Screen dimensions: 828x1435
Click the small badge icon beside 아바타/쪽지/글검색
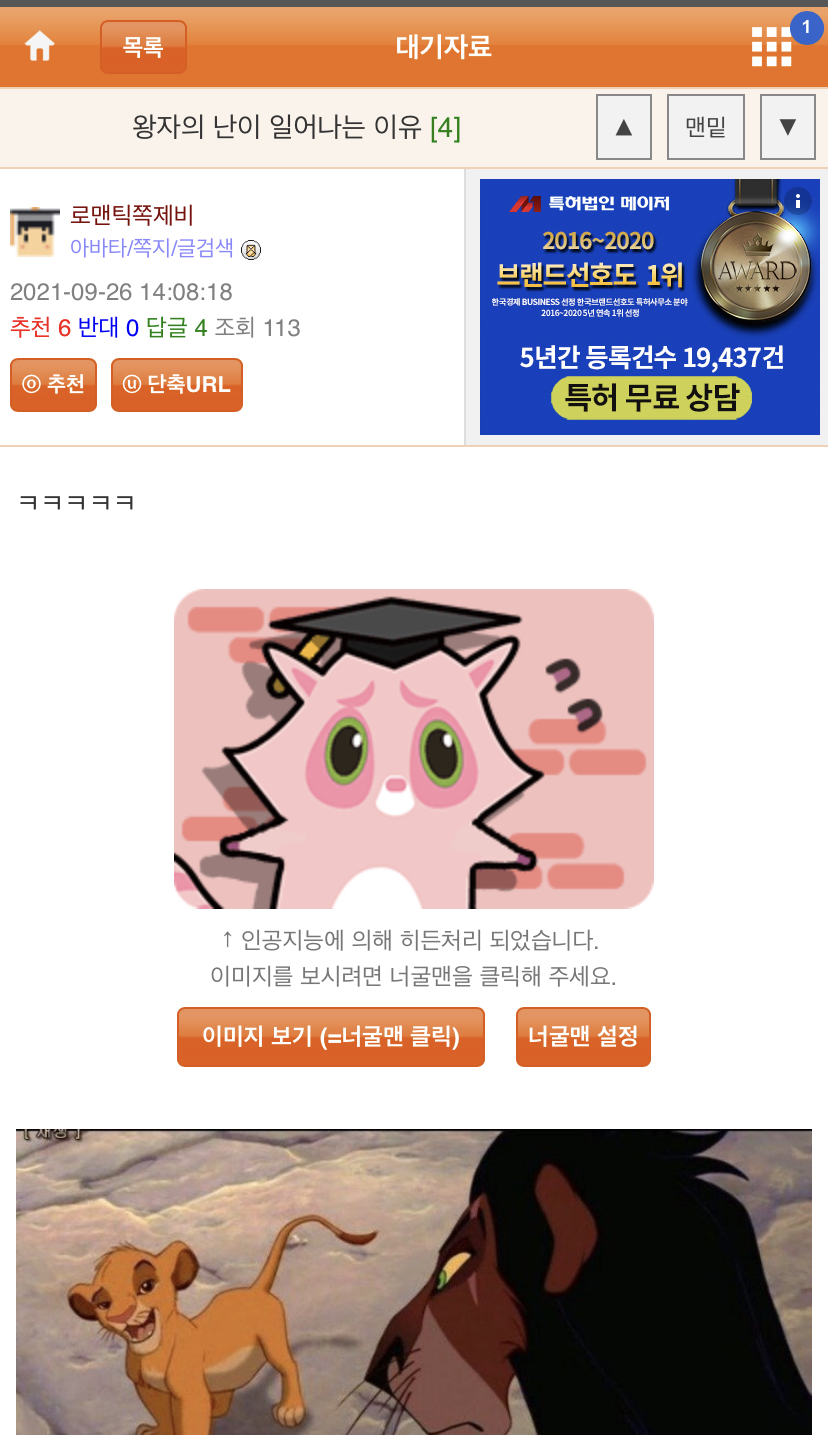point(251,249)
